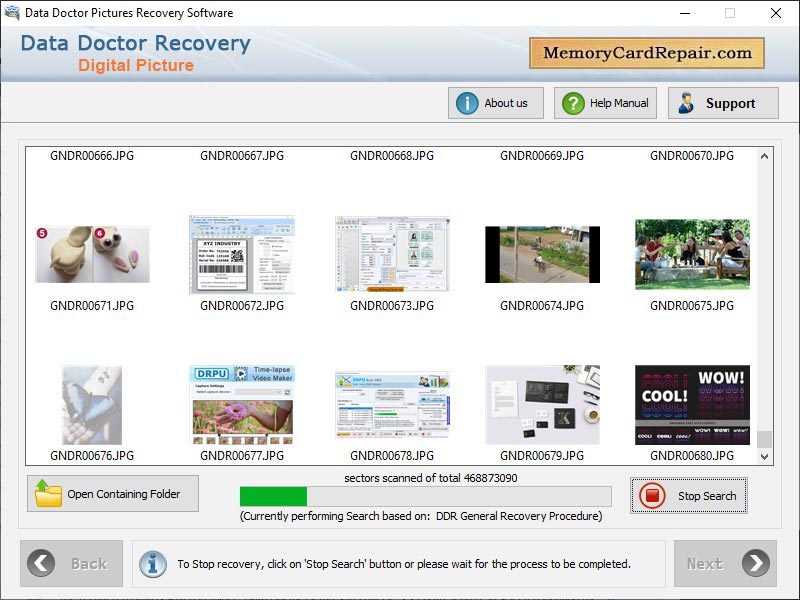The image size is (800, 600).
Task: Click the info icon beside the recovery status message
Action: [x=152, y=563]
